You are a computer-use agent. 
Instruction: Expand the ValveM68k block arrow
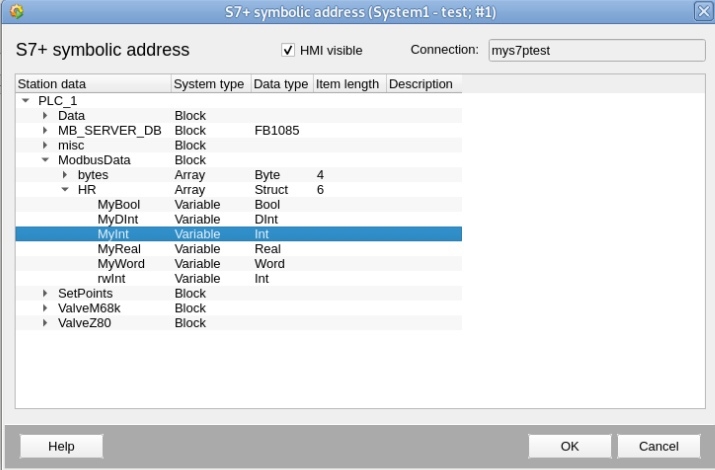coord(45,308)
